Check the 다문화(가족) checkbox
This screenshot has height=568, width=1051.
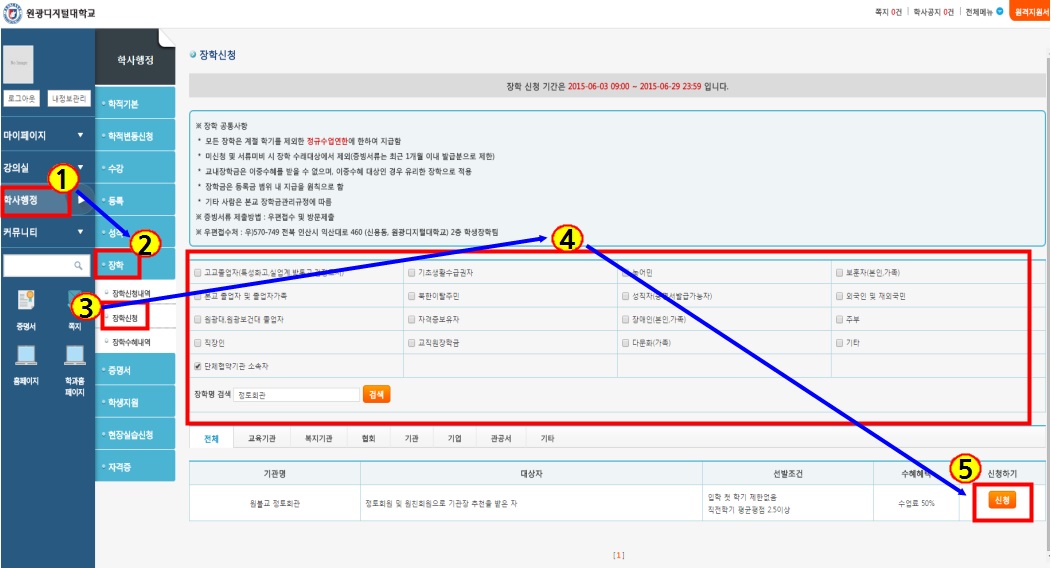click(x=625, y=343)
